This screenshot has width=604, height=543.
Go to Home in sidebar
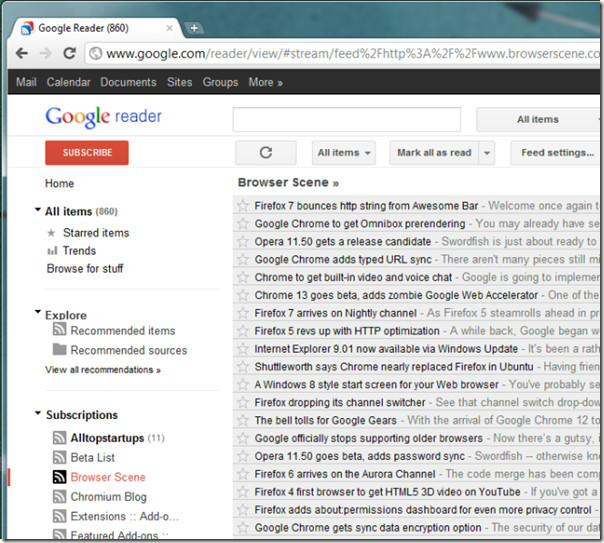pyautogui.click(x=59, y=183)
